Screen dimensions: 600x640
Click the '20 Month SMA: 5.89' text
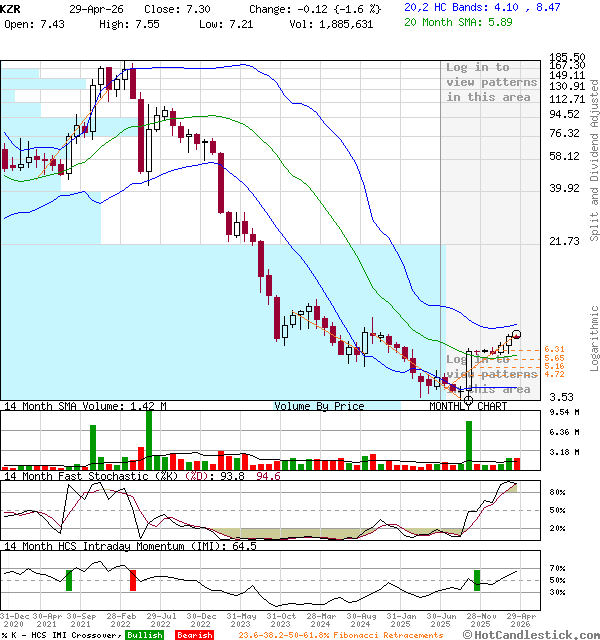[x=457, y=21]
